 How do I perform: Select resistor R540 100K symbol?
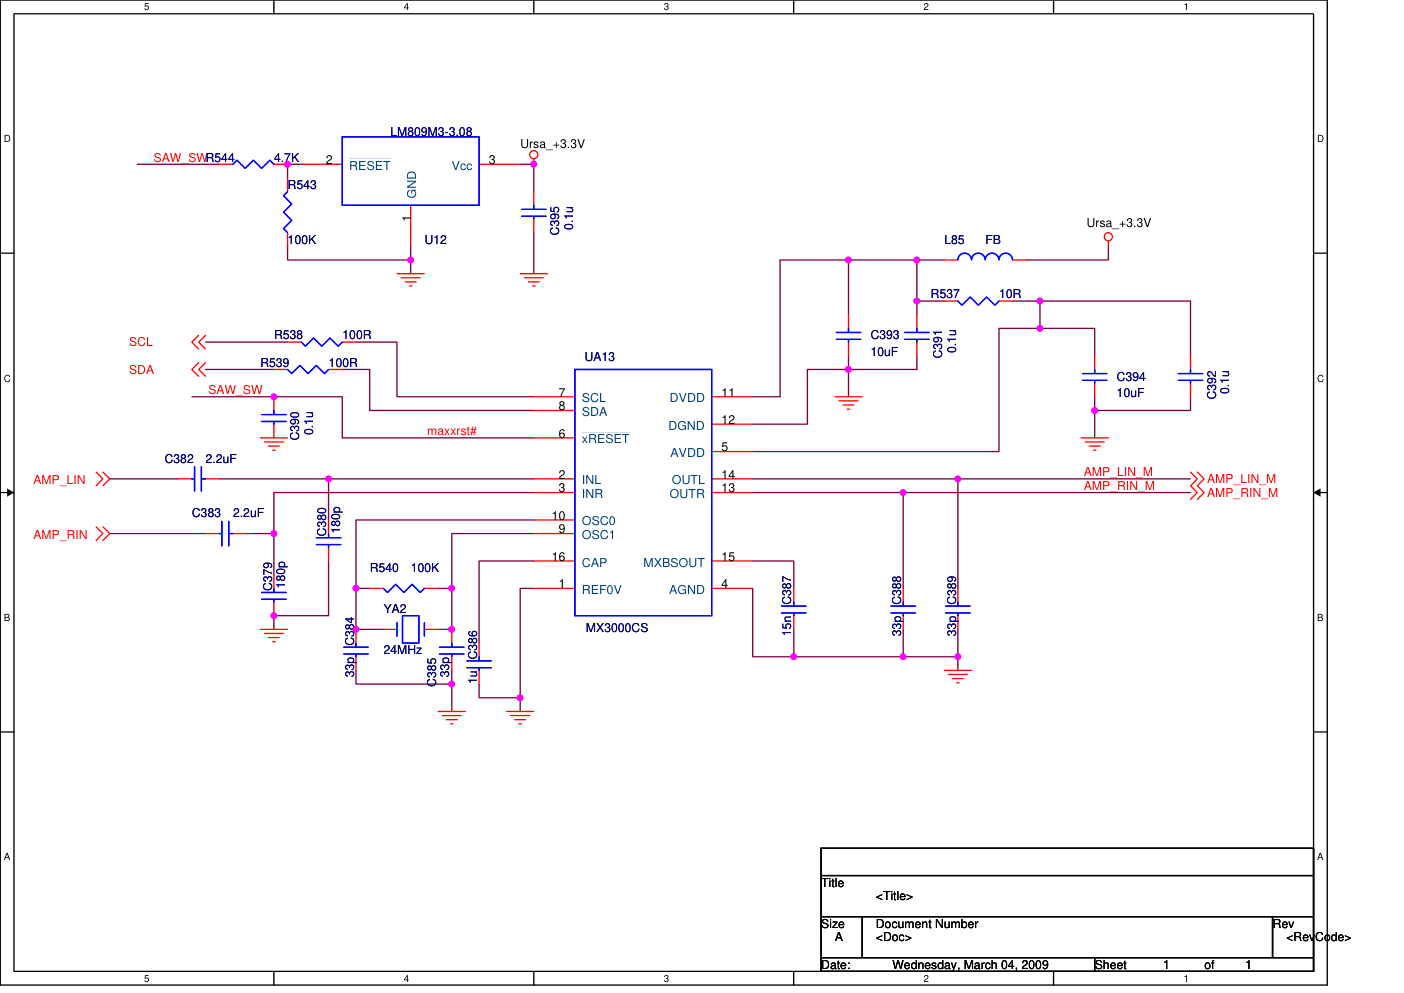(x=404, y=588)
